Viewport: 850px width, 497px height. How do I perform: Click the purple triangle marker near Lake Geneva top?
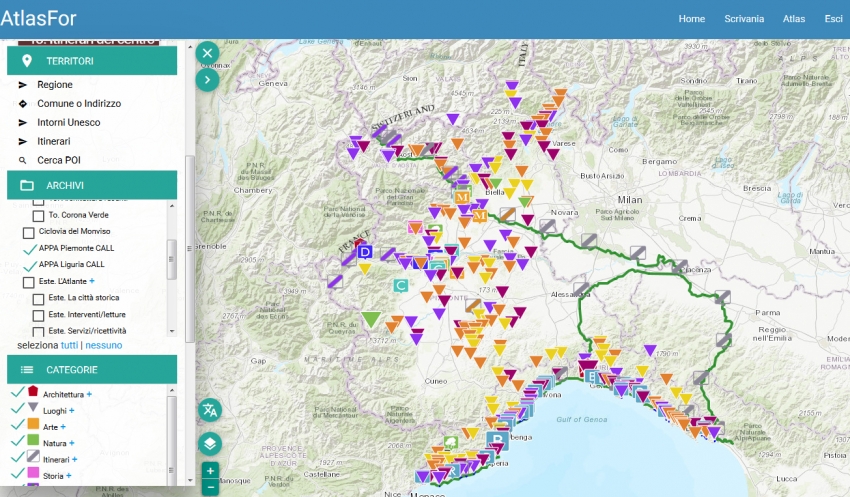pos(512,85)
